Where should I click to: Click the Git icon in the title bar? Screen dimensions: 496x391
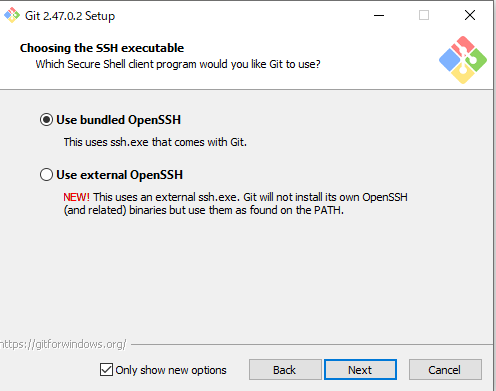[12, 15]
